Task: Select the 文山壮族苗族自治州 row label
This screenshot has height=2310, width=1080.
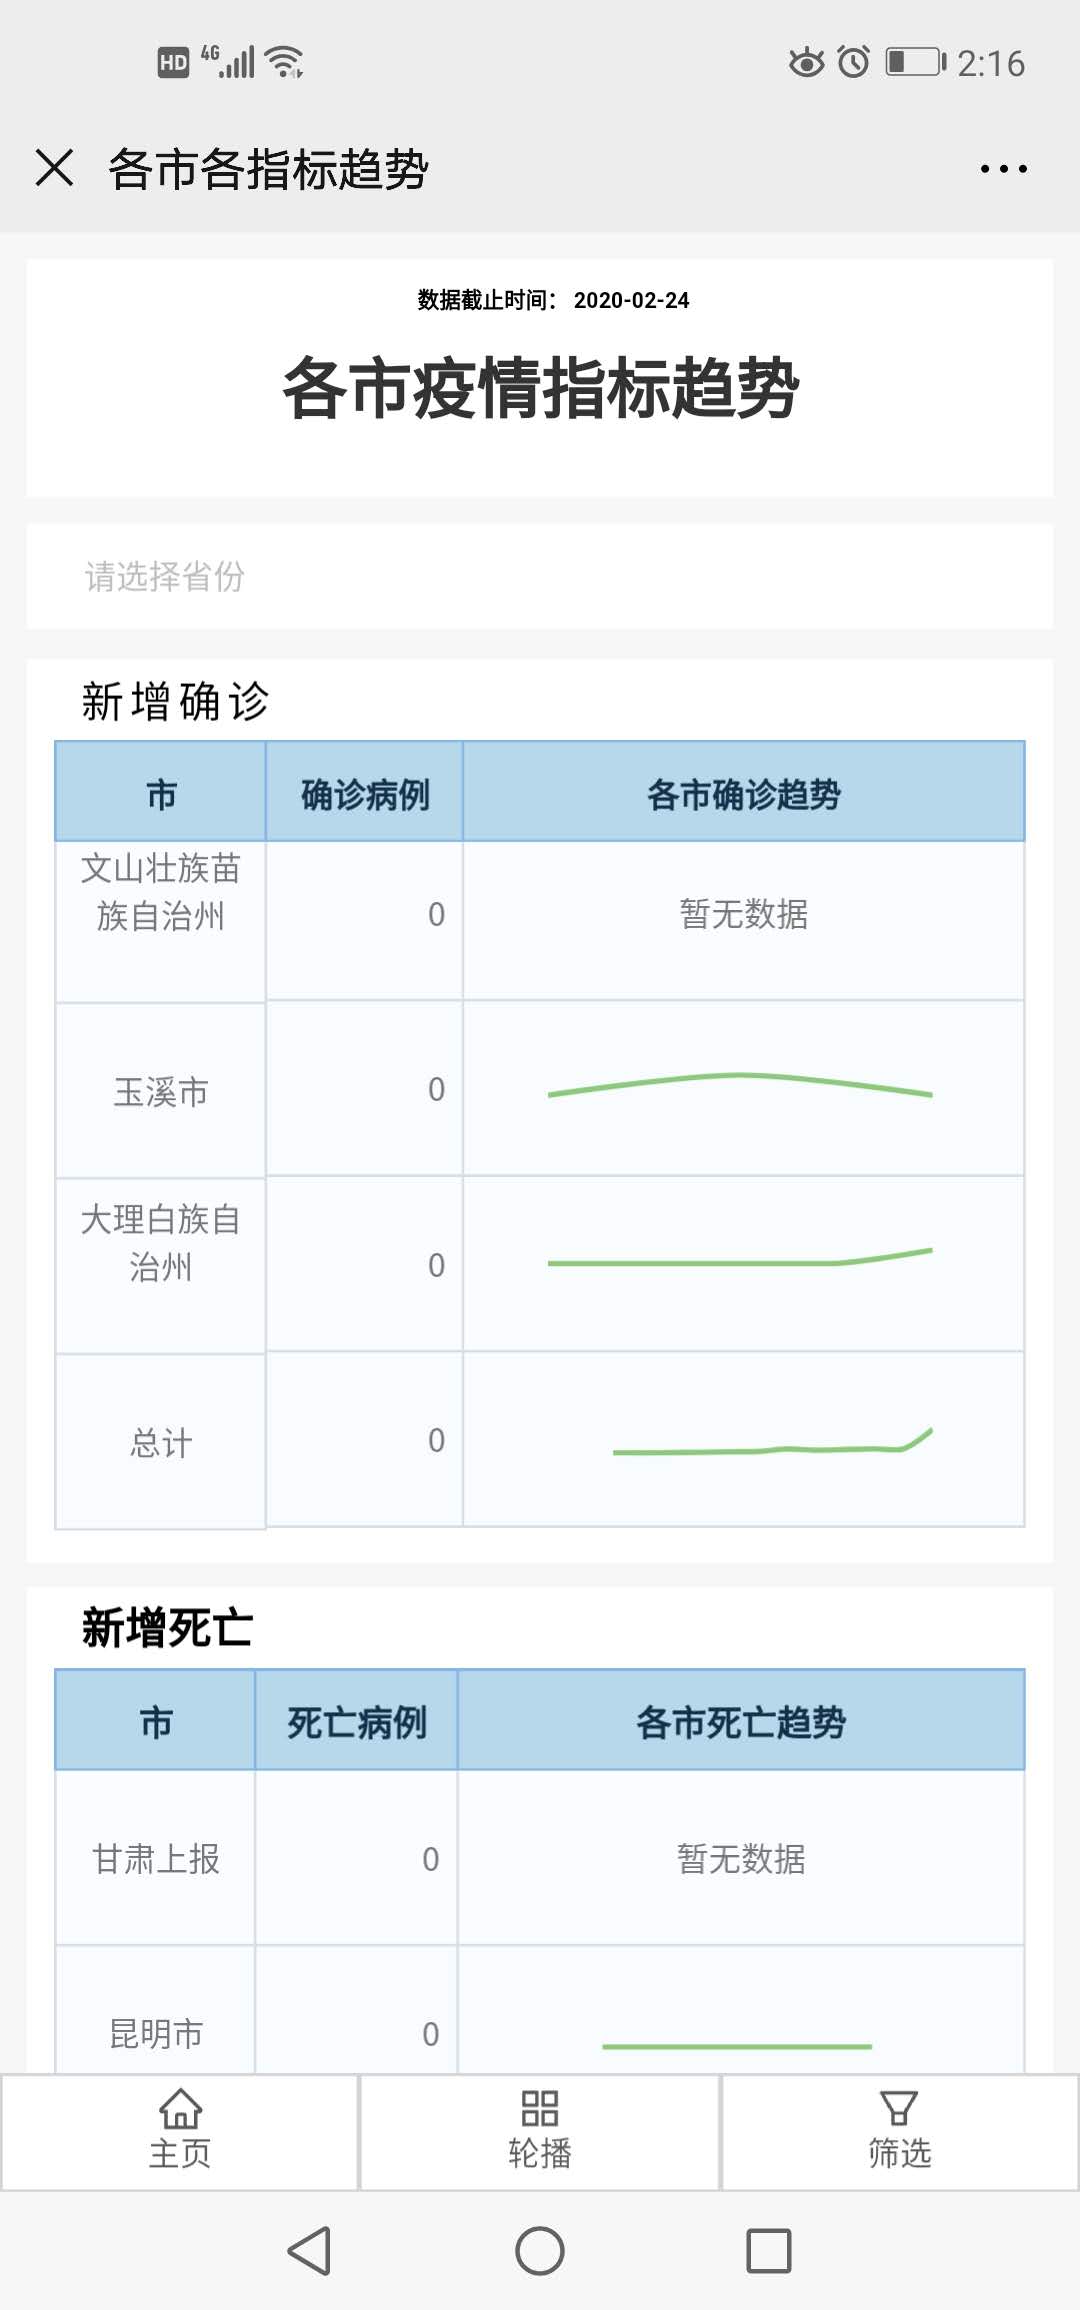Action: [x=161, y=892]
